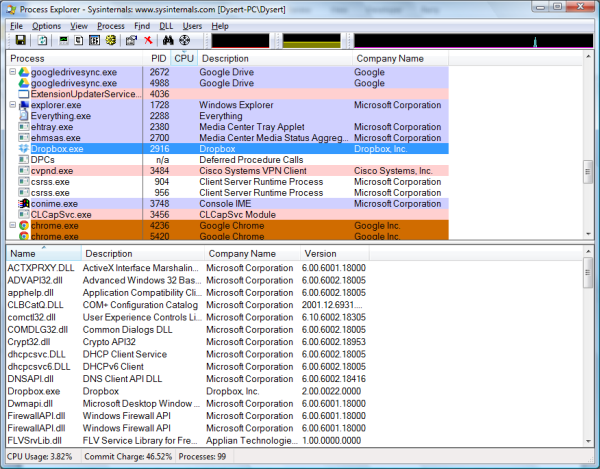Open the View menu
Screen dimensions: 600x469
click(79, 26)
